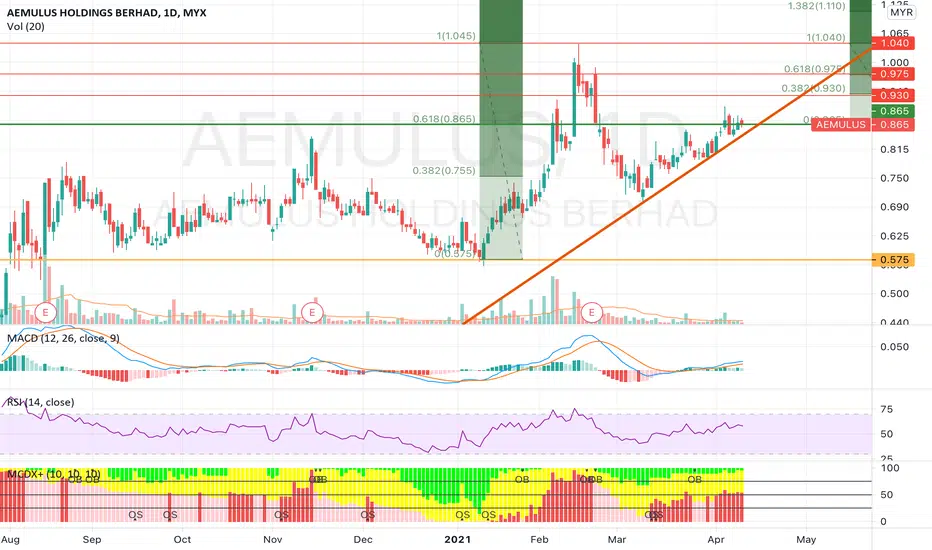
Task: Click the 0.500 price axis value
Action: 895,294
